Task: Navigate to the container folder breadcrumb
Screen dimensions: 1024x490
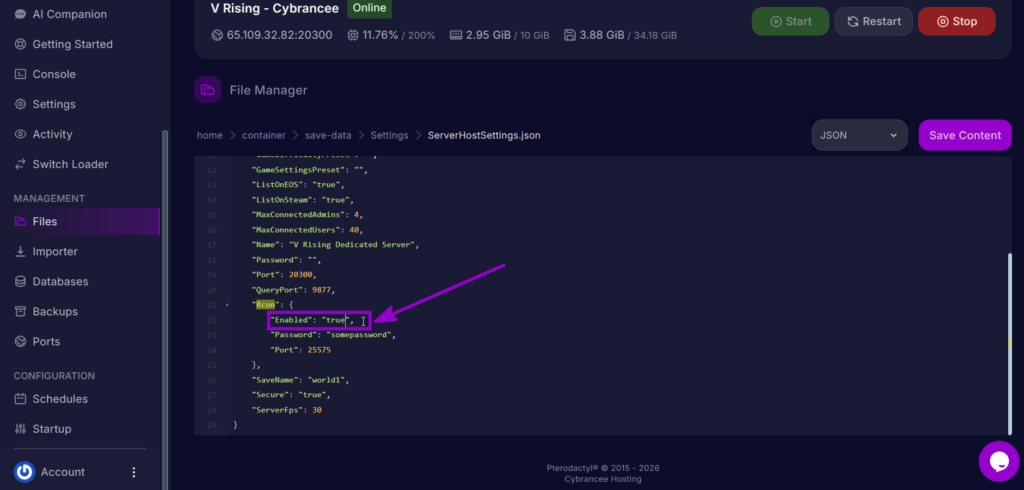Action: click(x=264, y=135)
